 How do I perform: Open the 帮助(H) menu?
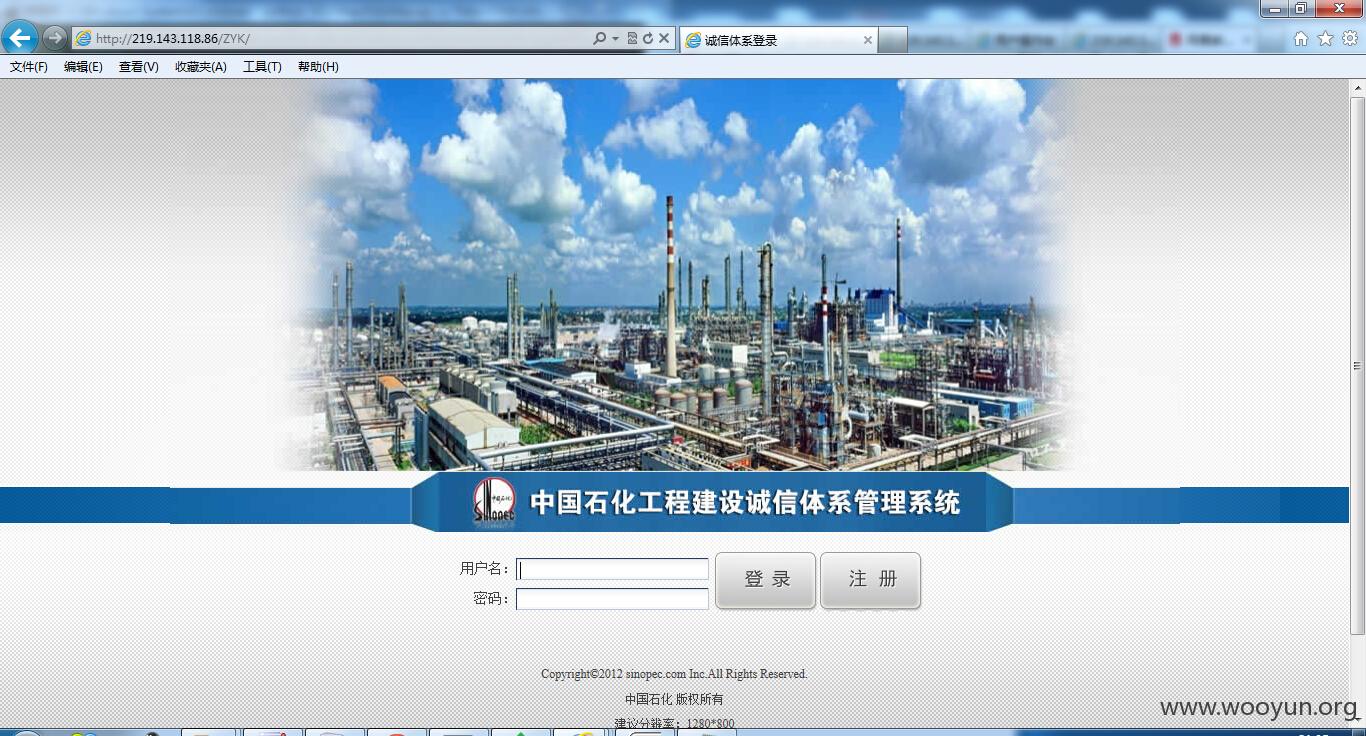coord(318,67)
